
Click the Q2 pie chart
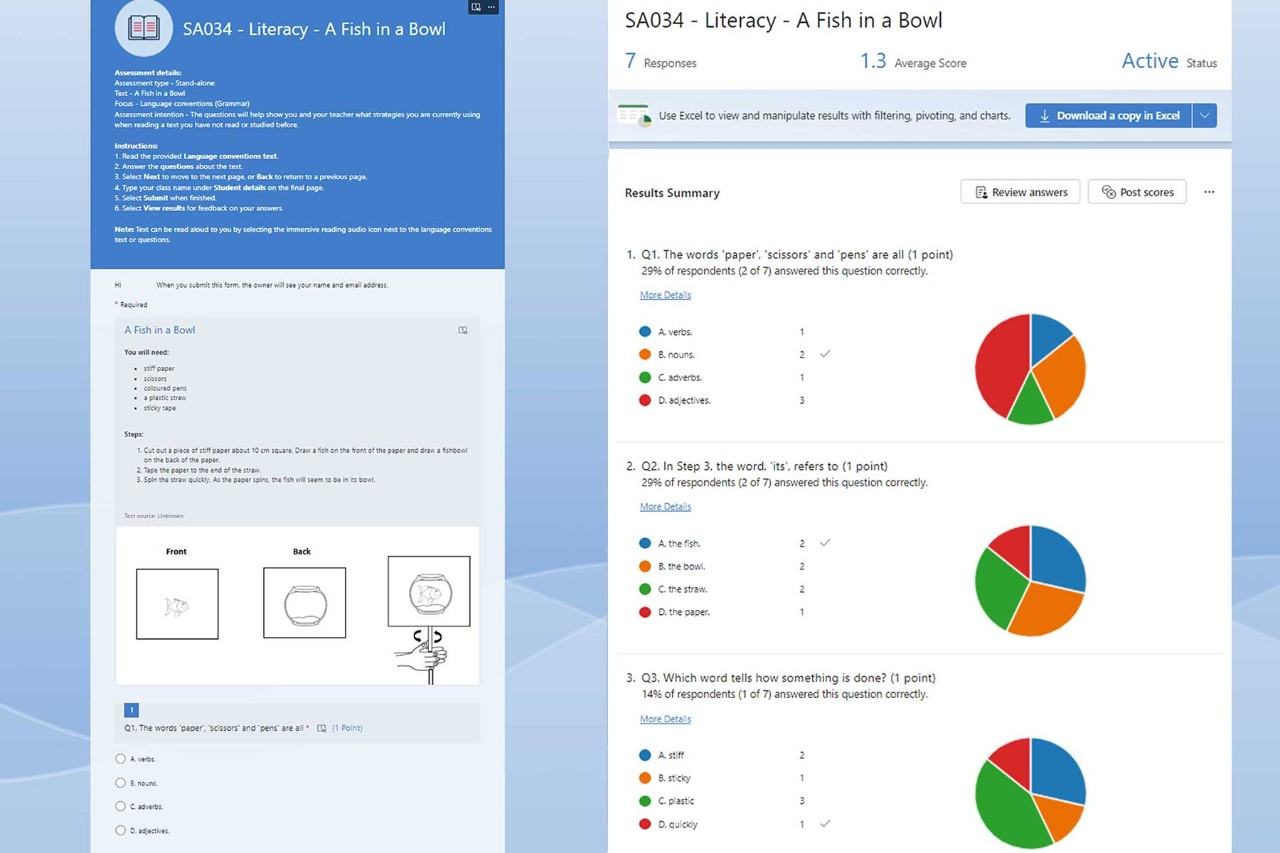tap(1030, 581)
